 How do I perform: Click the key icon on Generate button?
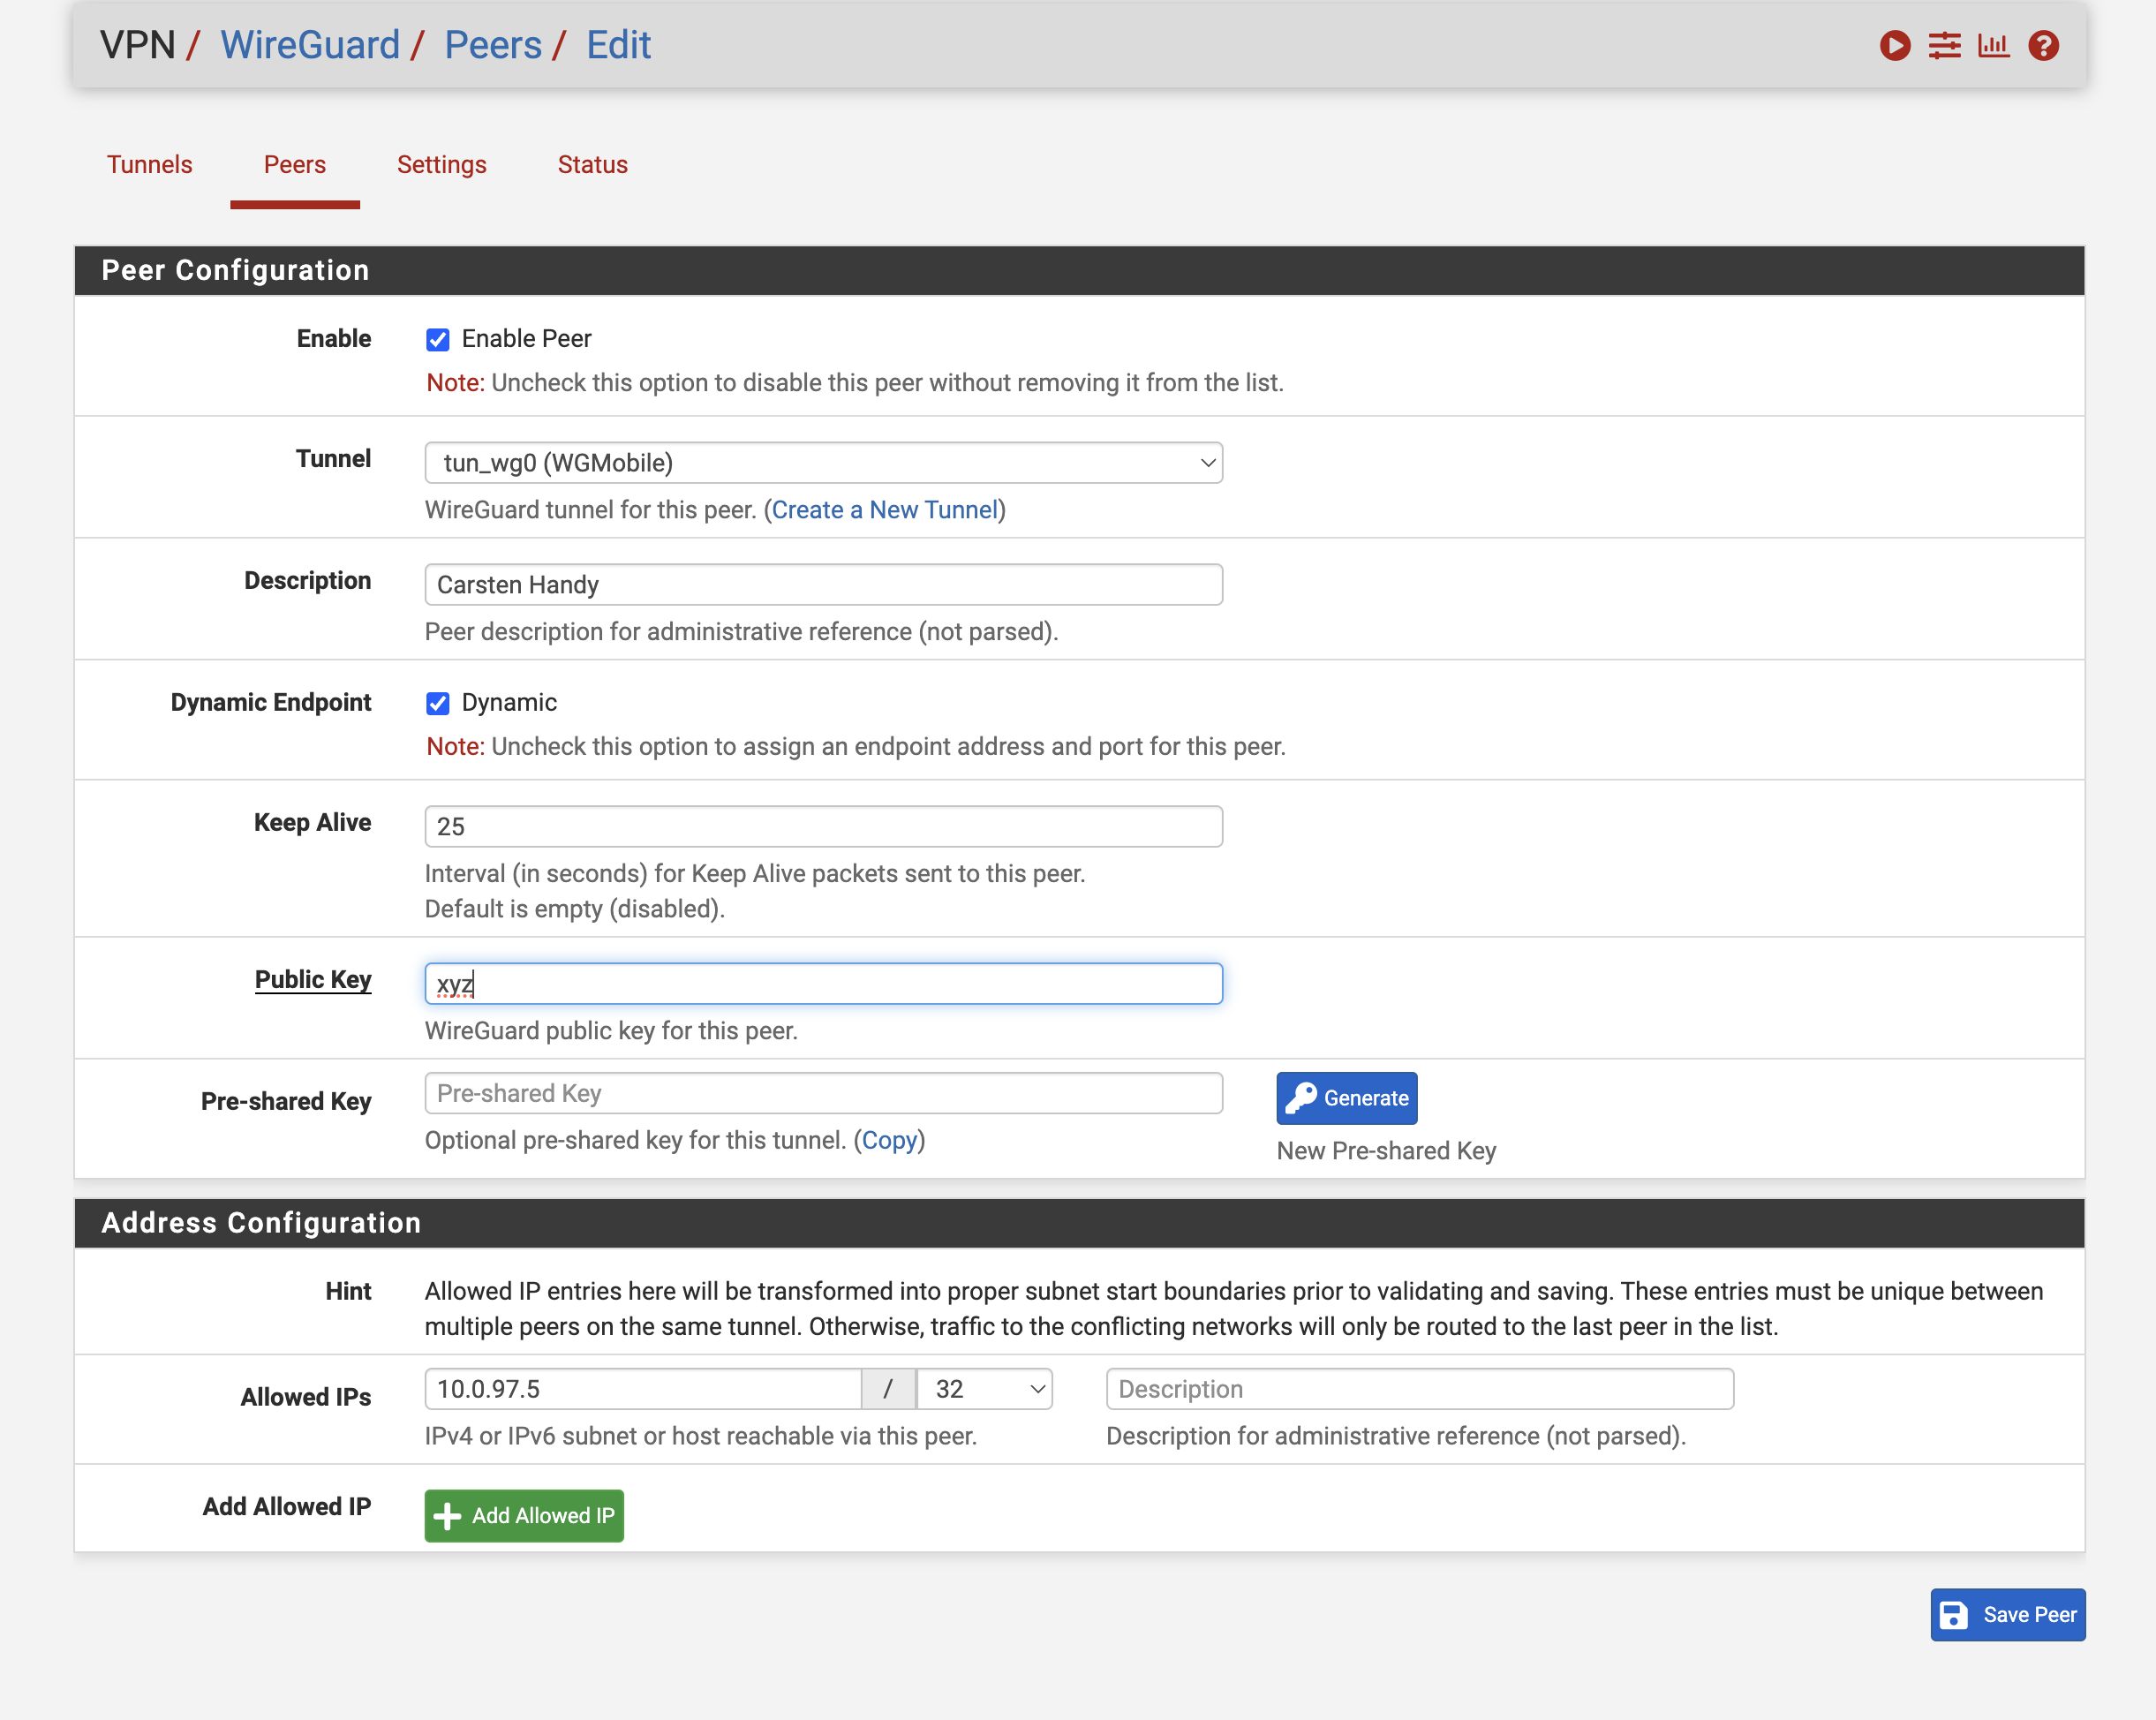[x=1300, y=1098]
